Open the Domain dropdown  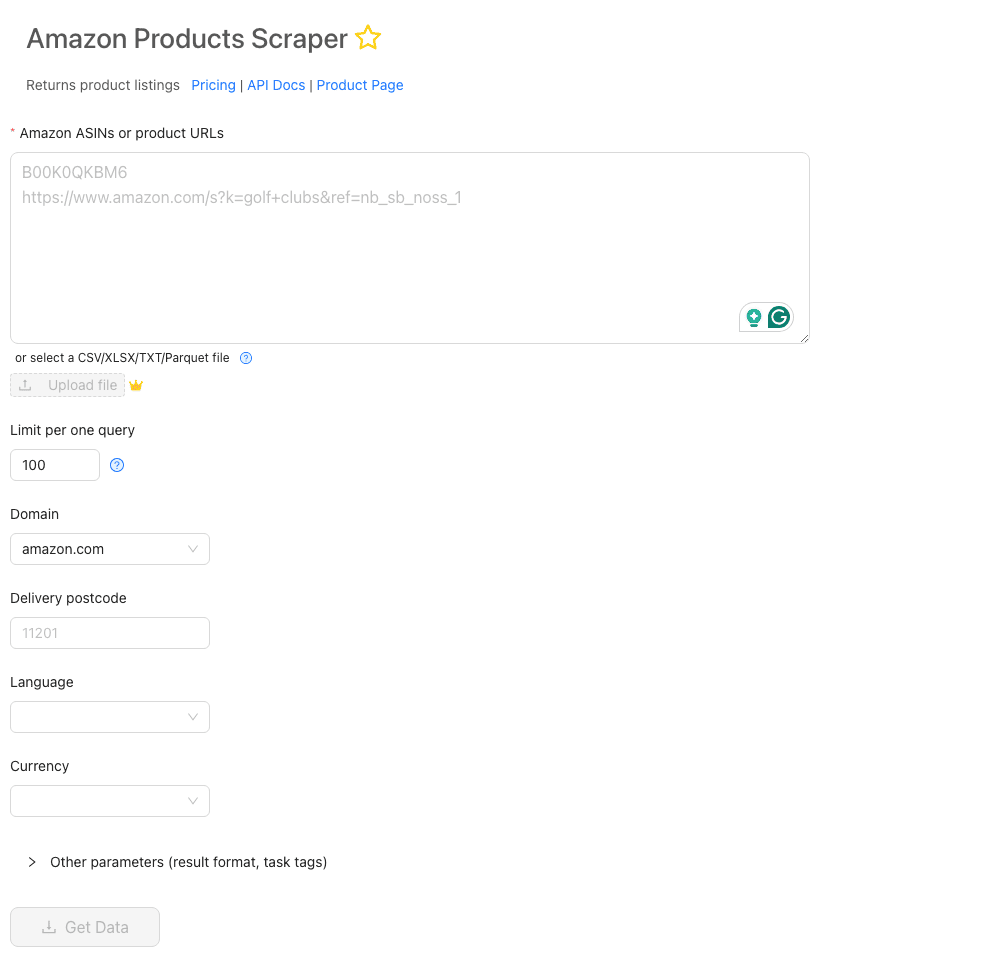(x=110, y=548)
